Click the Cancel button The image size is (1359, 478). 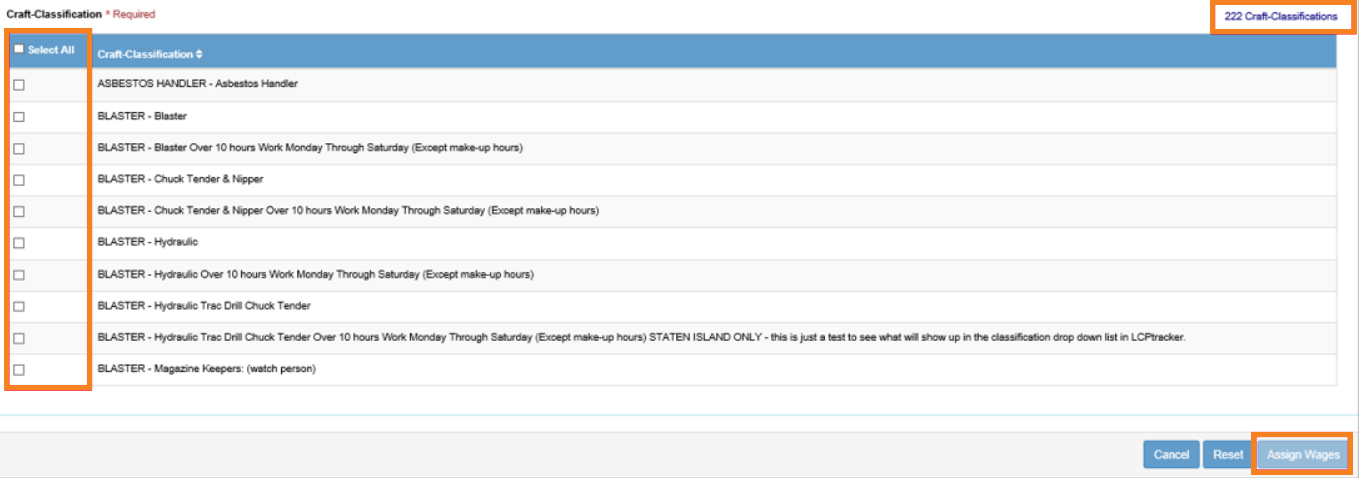tap(1171, 454)
